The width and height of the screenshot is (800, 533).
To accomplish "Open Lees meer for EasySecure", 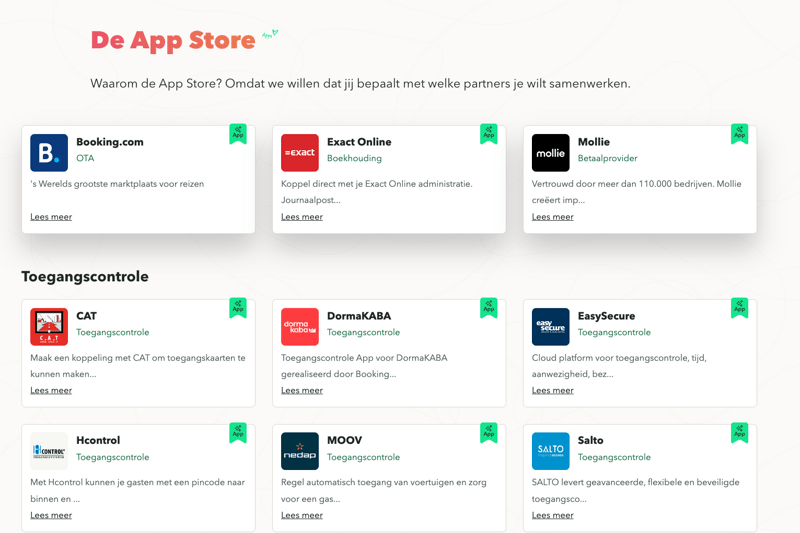I will pos(553,390).
